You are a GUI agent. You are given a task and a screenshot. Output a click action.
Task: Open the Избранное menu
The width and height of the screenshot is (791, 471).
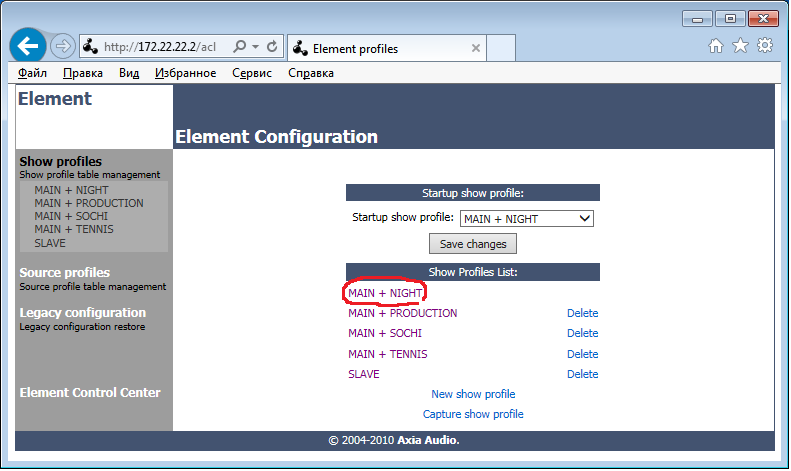tap(185, 73)
